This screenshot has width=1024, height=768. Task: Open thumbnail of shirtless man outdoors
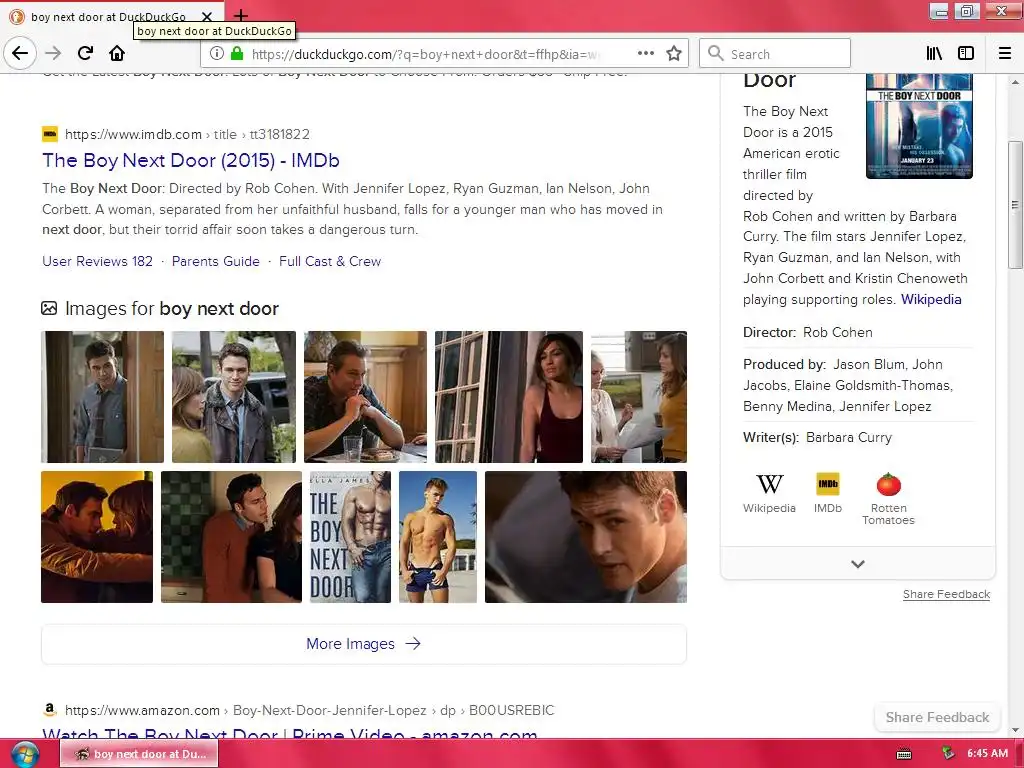pos(438,537)
